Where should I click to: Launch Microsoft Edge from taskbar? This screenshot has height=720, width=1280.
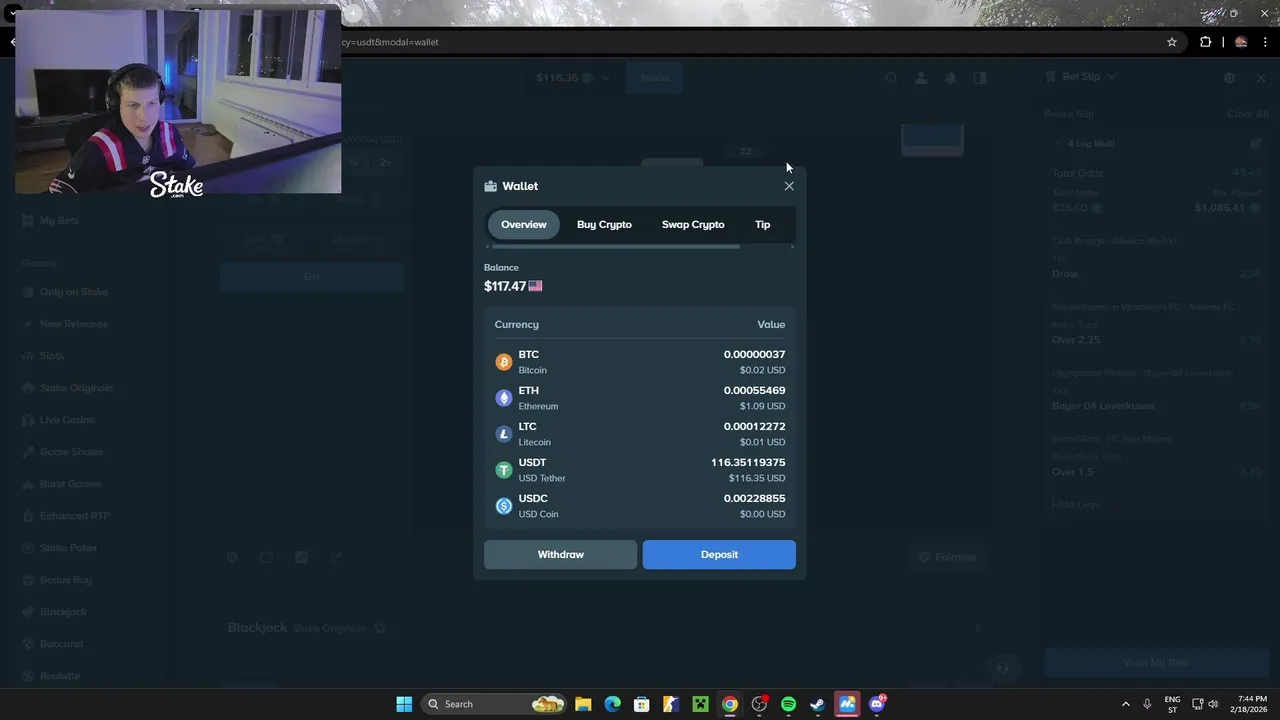(x=612, y=704)
